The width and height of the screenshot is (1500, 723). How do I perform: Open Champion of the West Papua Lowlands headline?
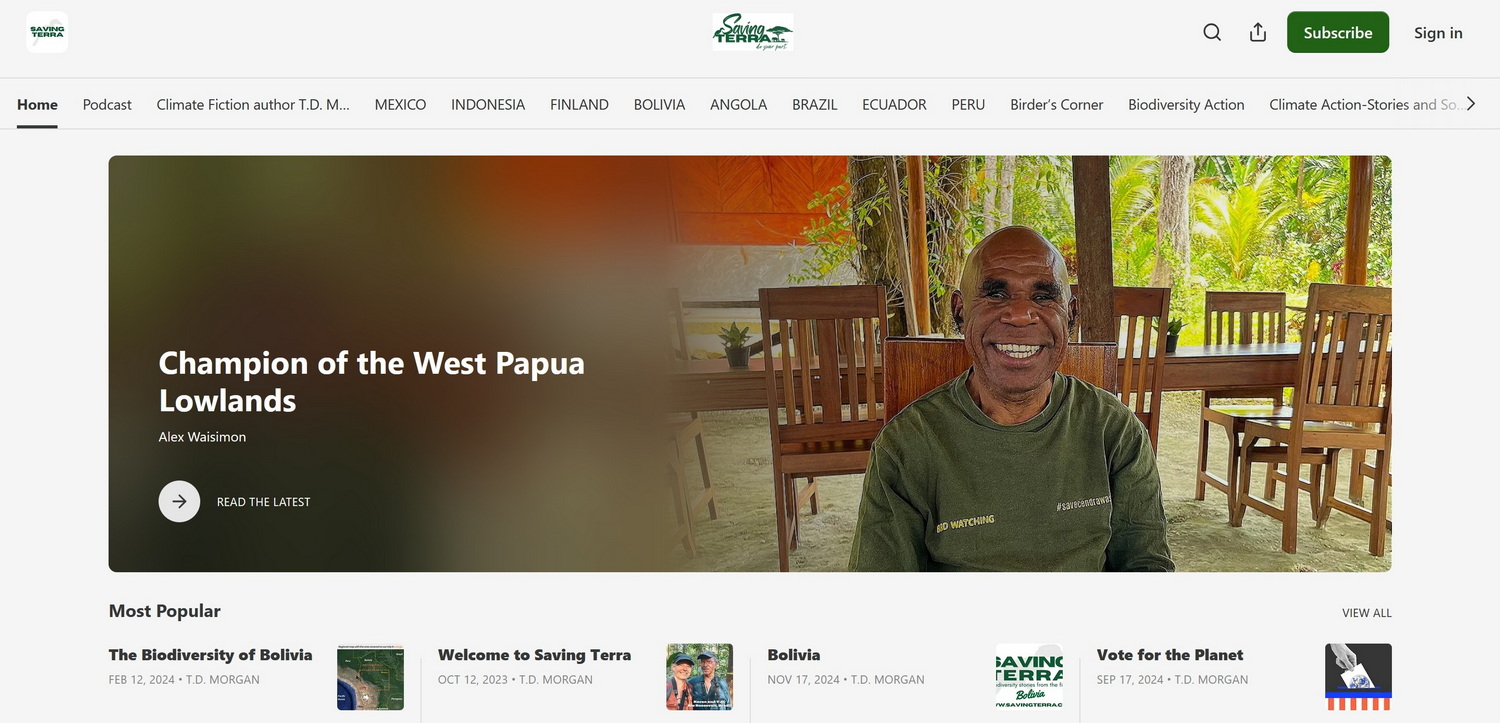click(x=372, y=381)
